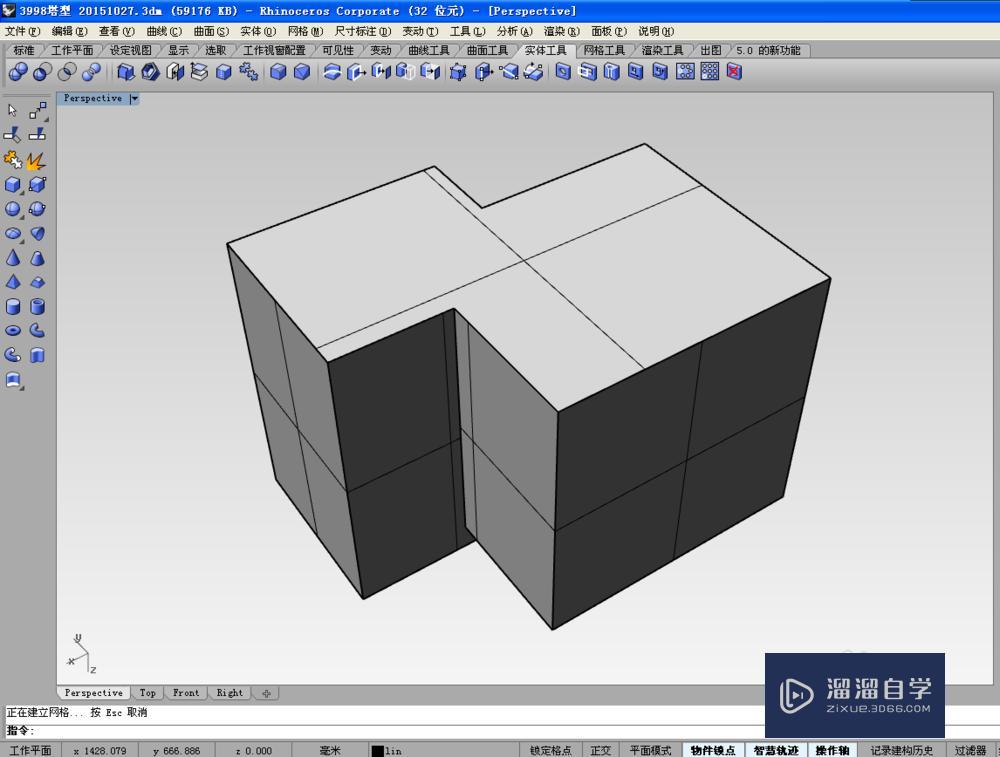Image resolution: width=1000 pixels, height=757 pixels.
Task: Click the black layer color swatch in status bar
Action: click(x=378, y=751)
